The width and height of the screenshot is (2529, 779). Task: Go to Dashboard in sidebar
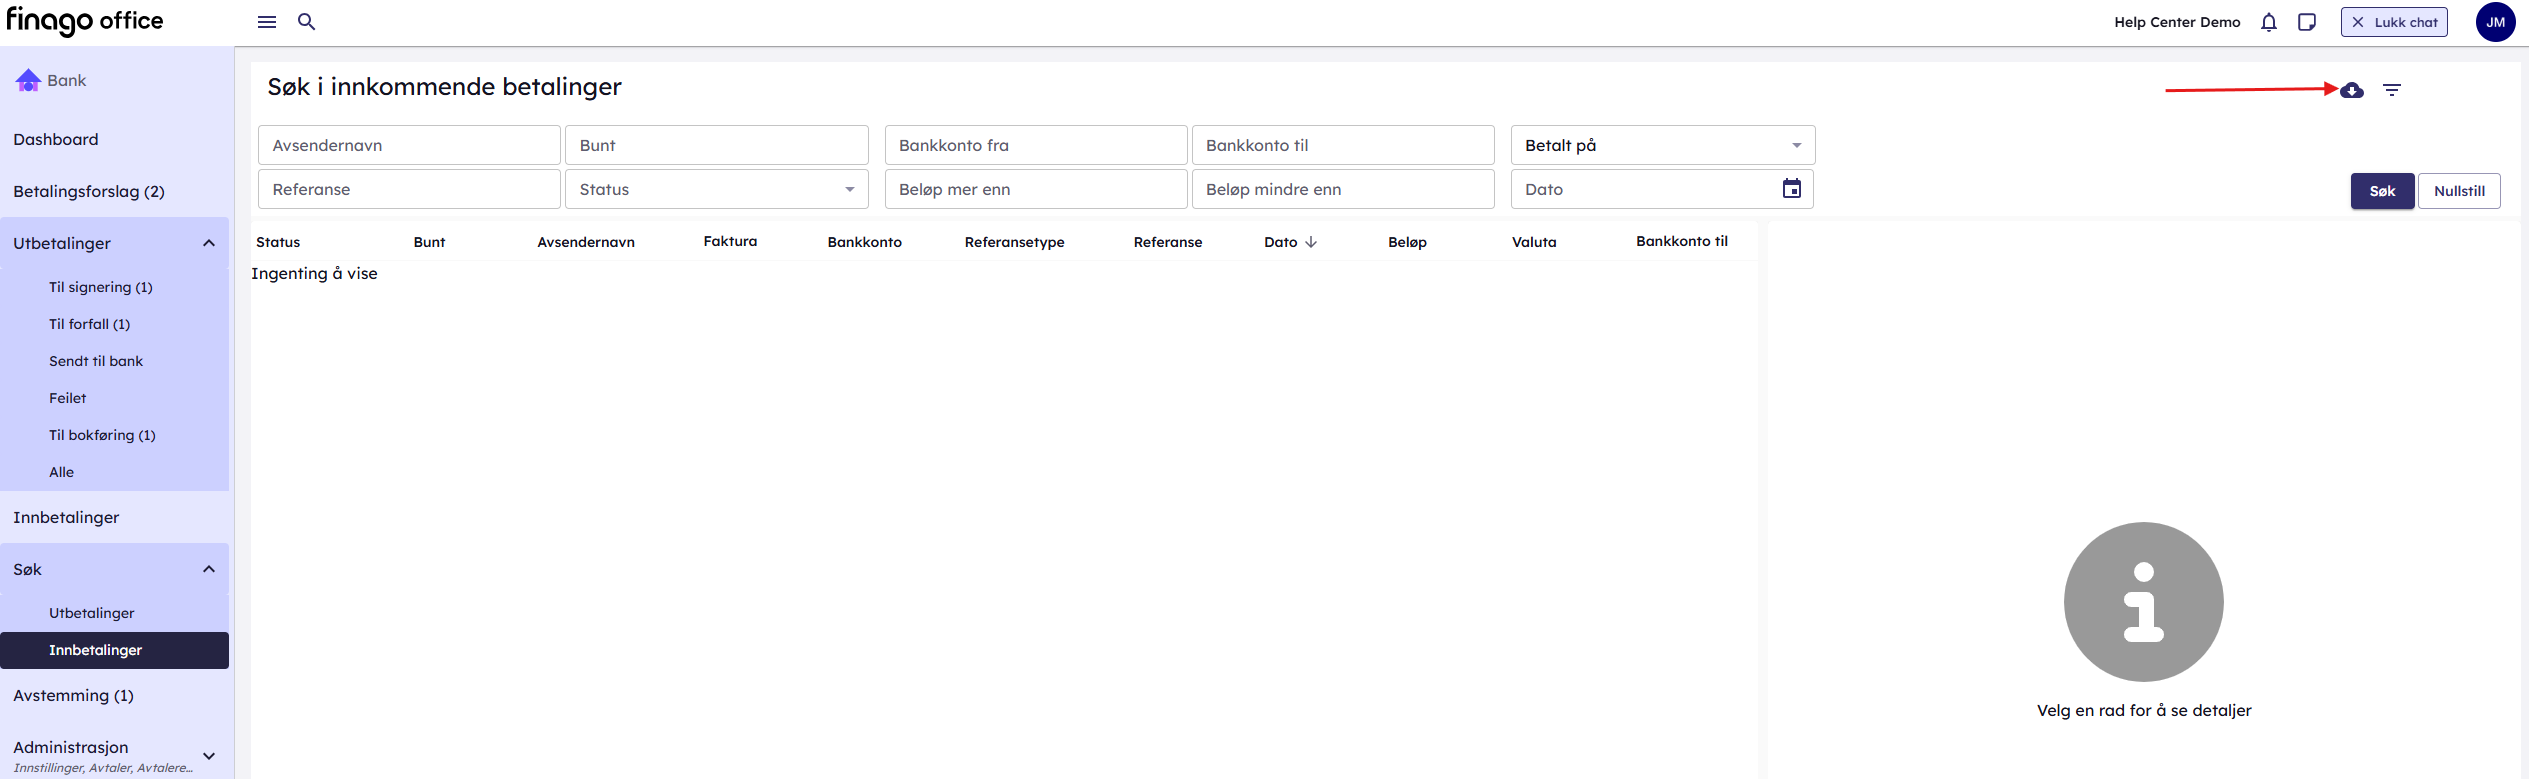(x=56, y=139)
